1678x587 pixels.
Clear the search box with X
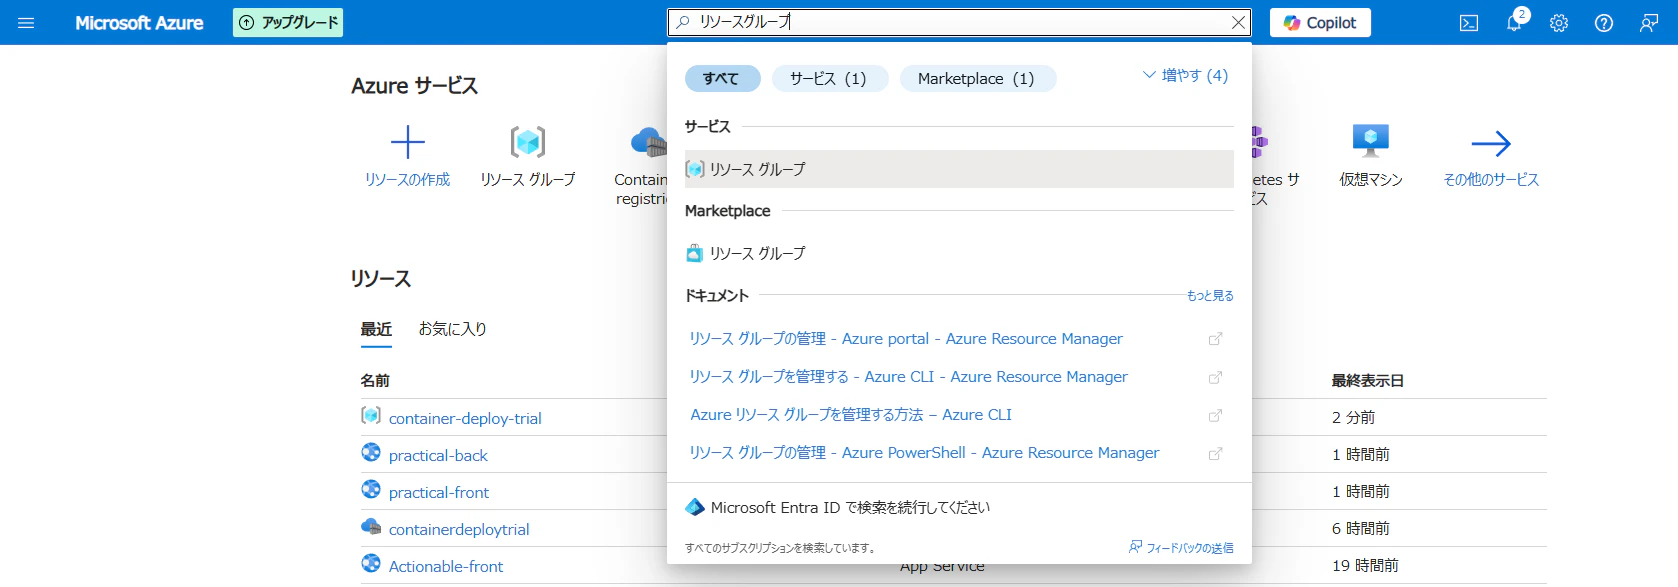[1238, 22]
